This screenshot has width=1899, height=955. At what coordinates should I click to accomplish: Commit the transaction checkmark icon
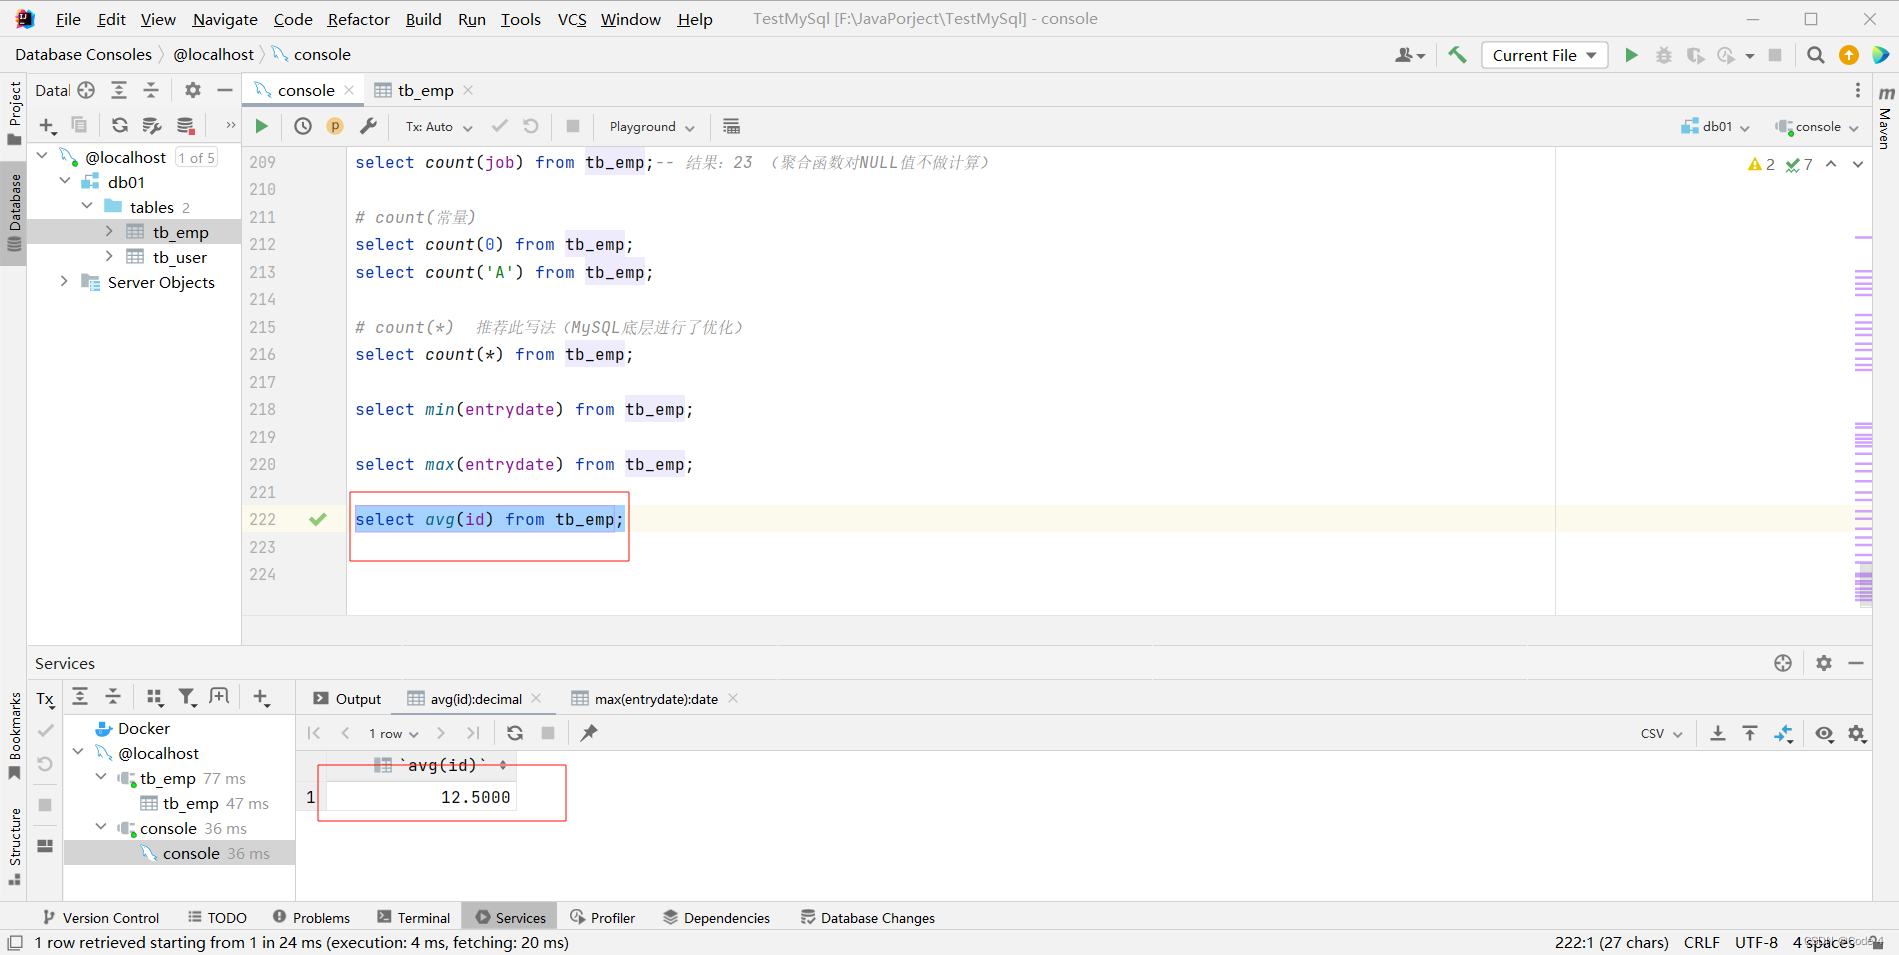click(499, 126)
